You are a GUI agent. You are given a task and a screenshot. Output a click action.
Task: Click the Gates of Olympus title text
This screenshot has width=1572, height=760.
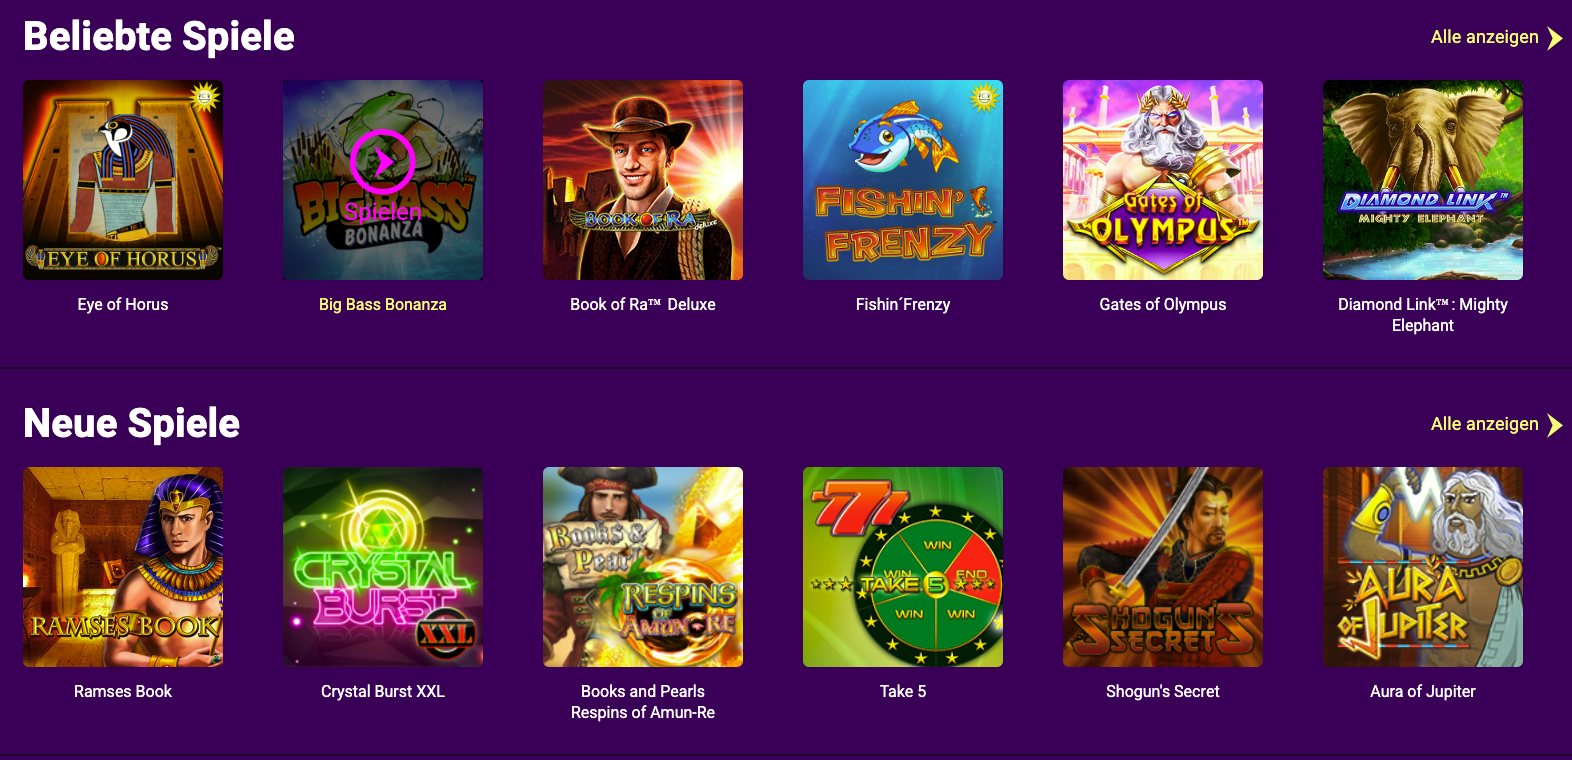(x=1163, y=304)
